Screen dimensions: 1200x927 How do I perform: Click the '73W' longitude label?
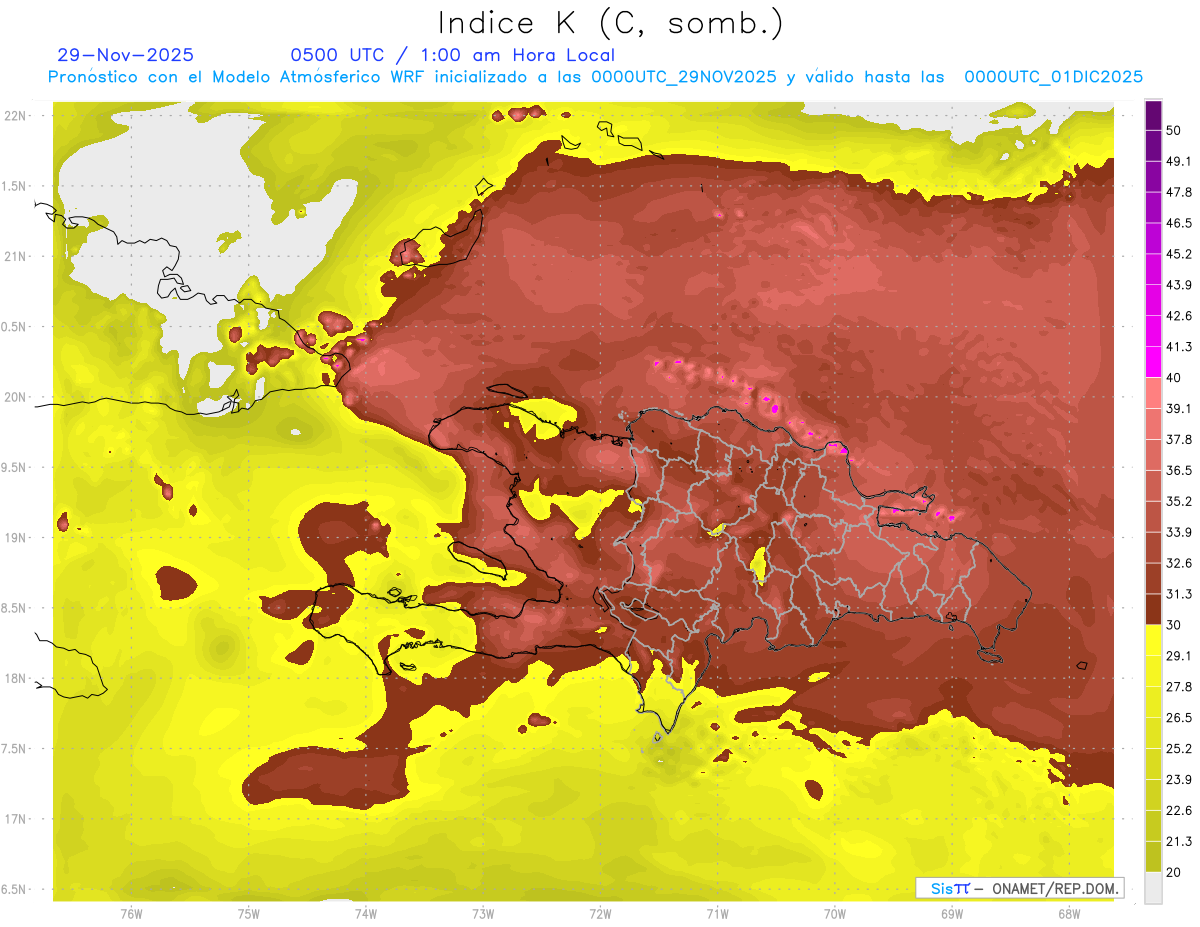tap(483, 913)
